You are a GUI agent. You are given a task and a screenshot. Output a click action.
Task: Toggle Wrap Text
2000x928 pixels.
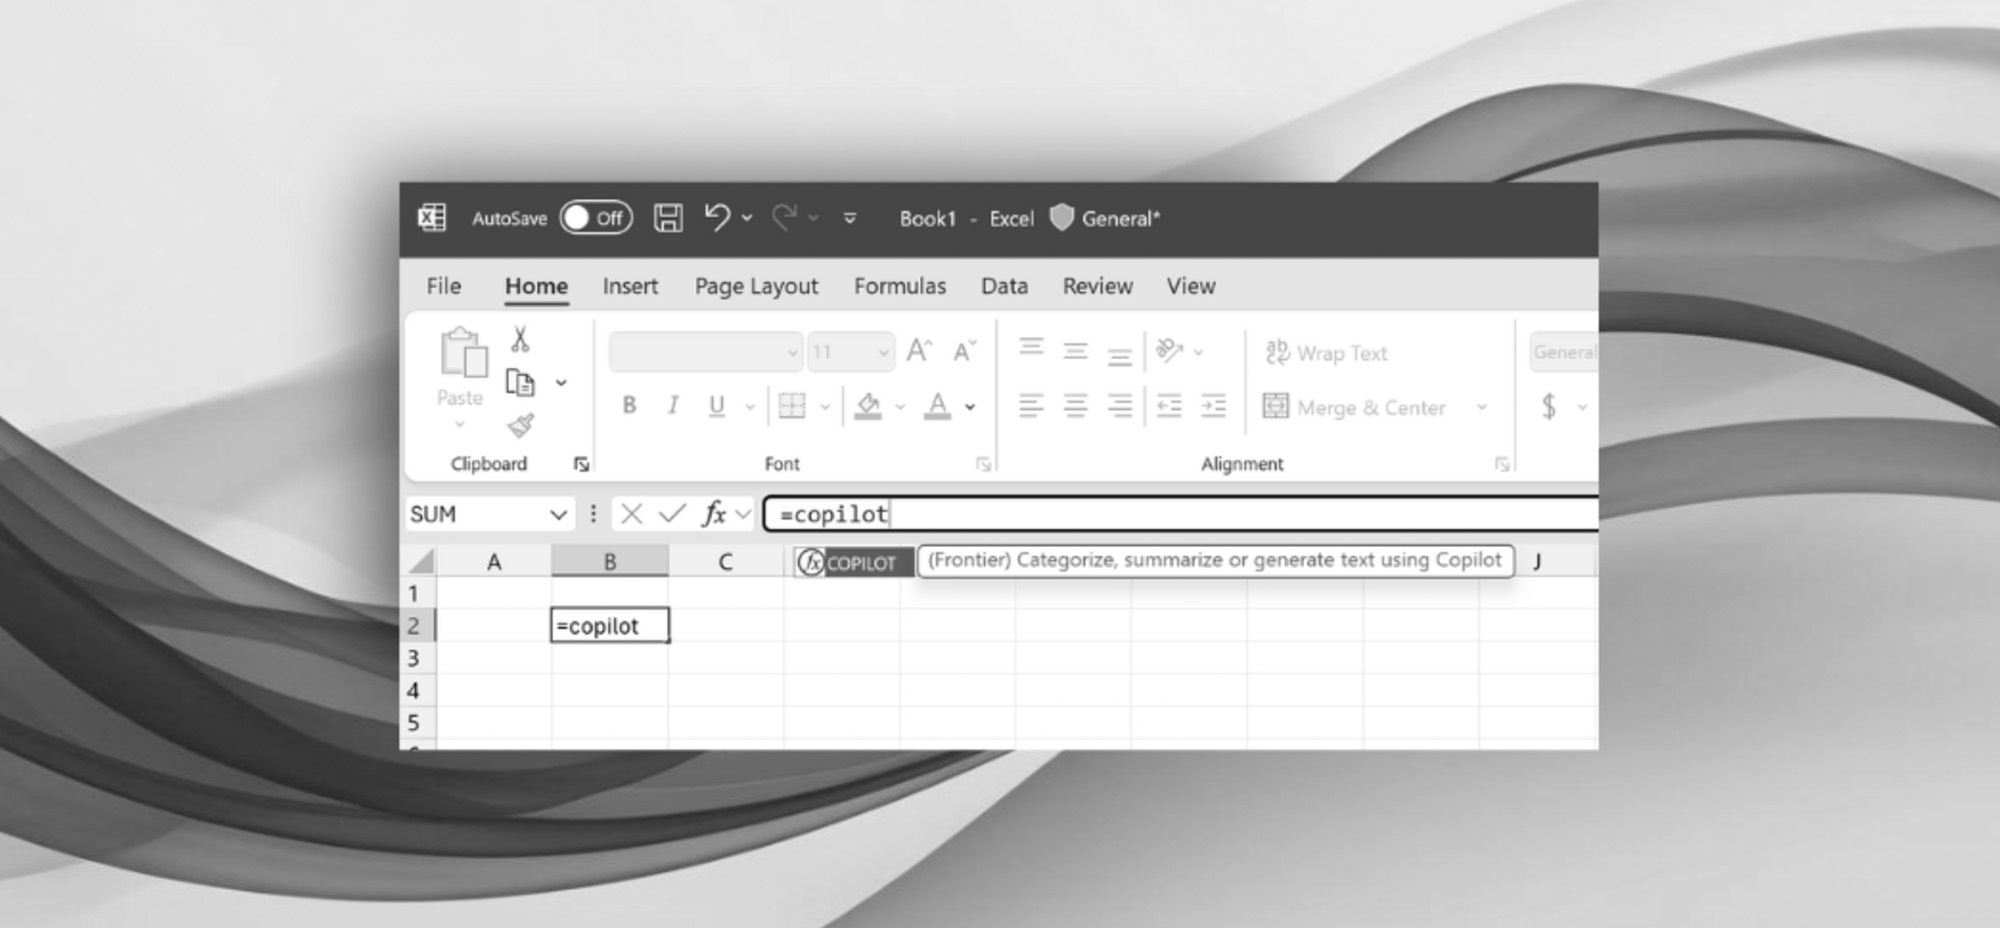(x=1326, y=352)
